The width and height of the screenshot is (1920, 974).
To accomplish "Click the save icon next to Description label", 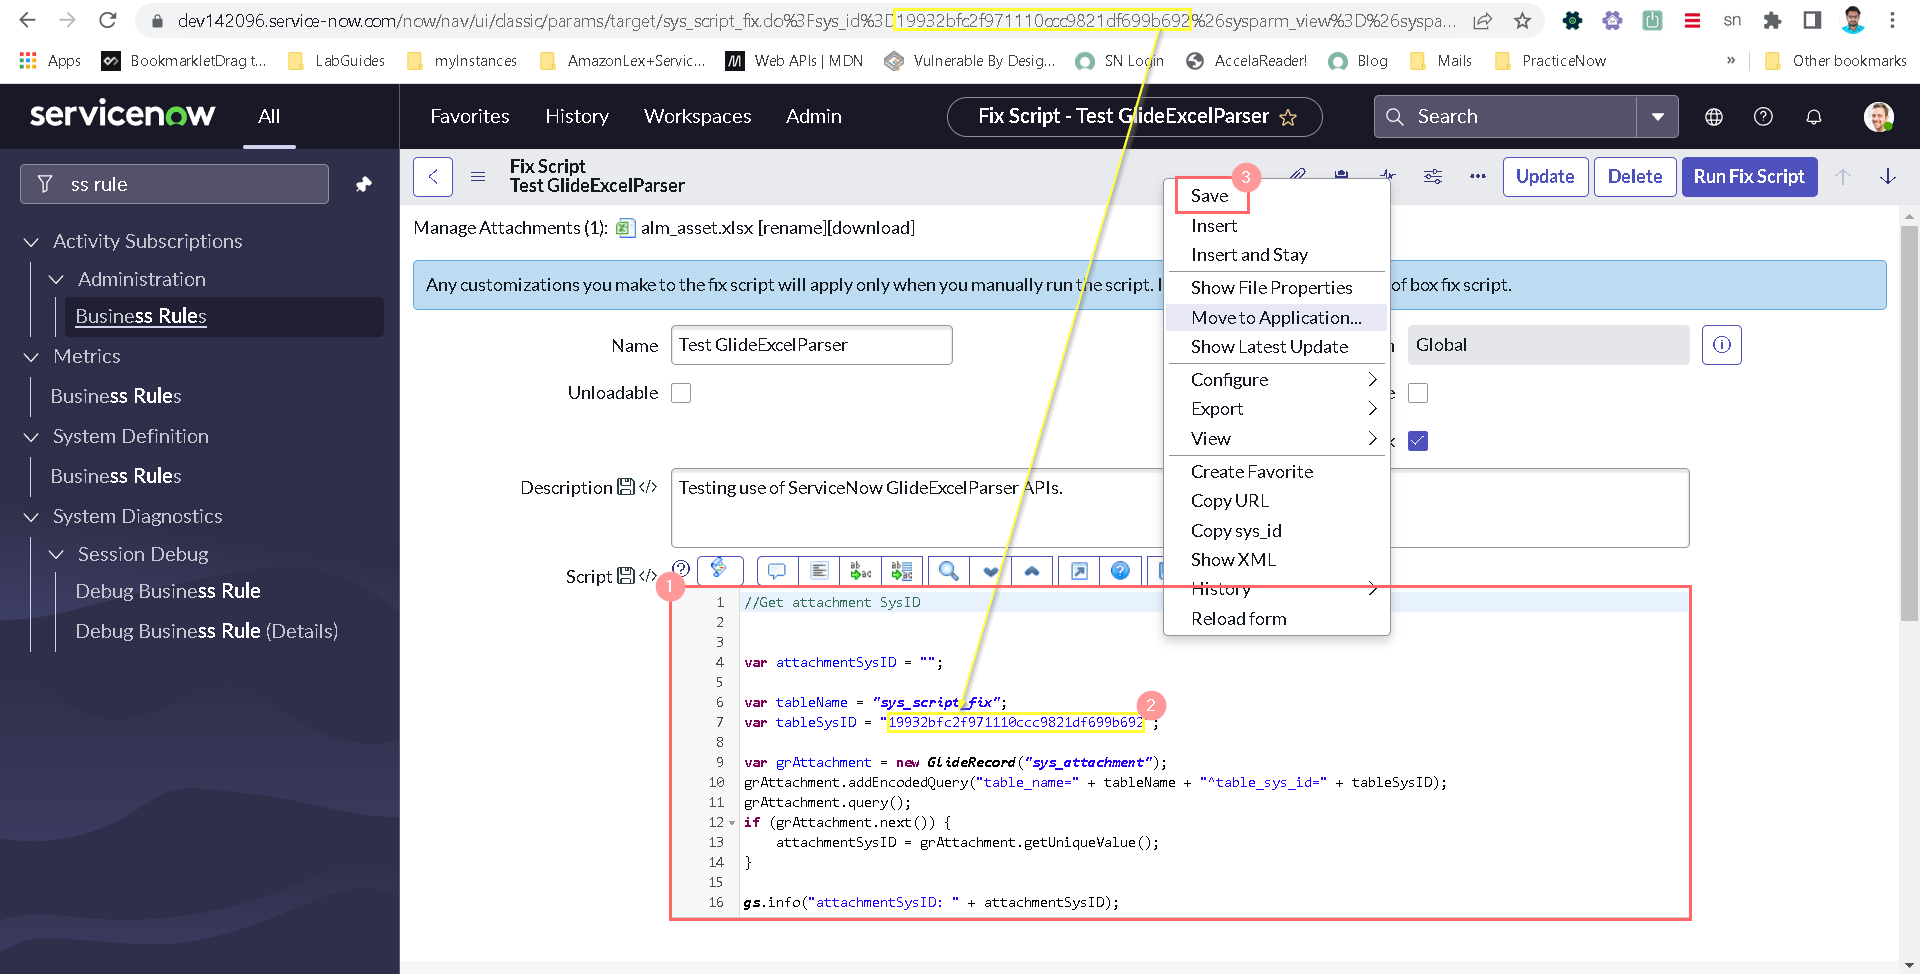I will click(626, 487).
